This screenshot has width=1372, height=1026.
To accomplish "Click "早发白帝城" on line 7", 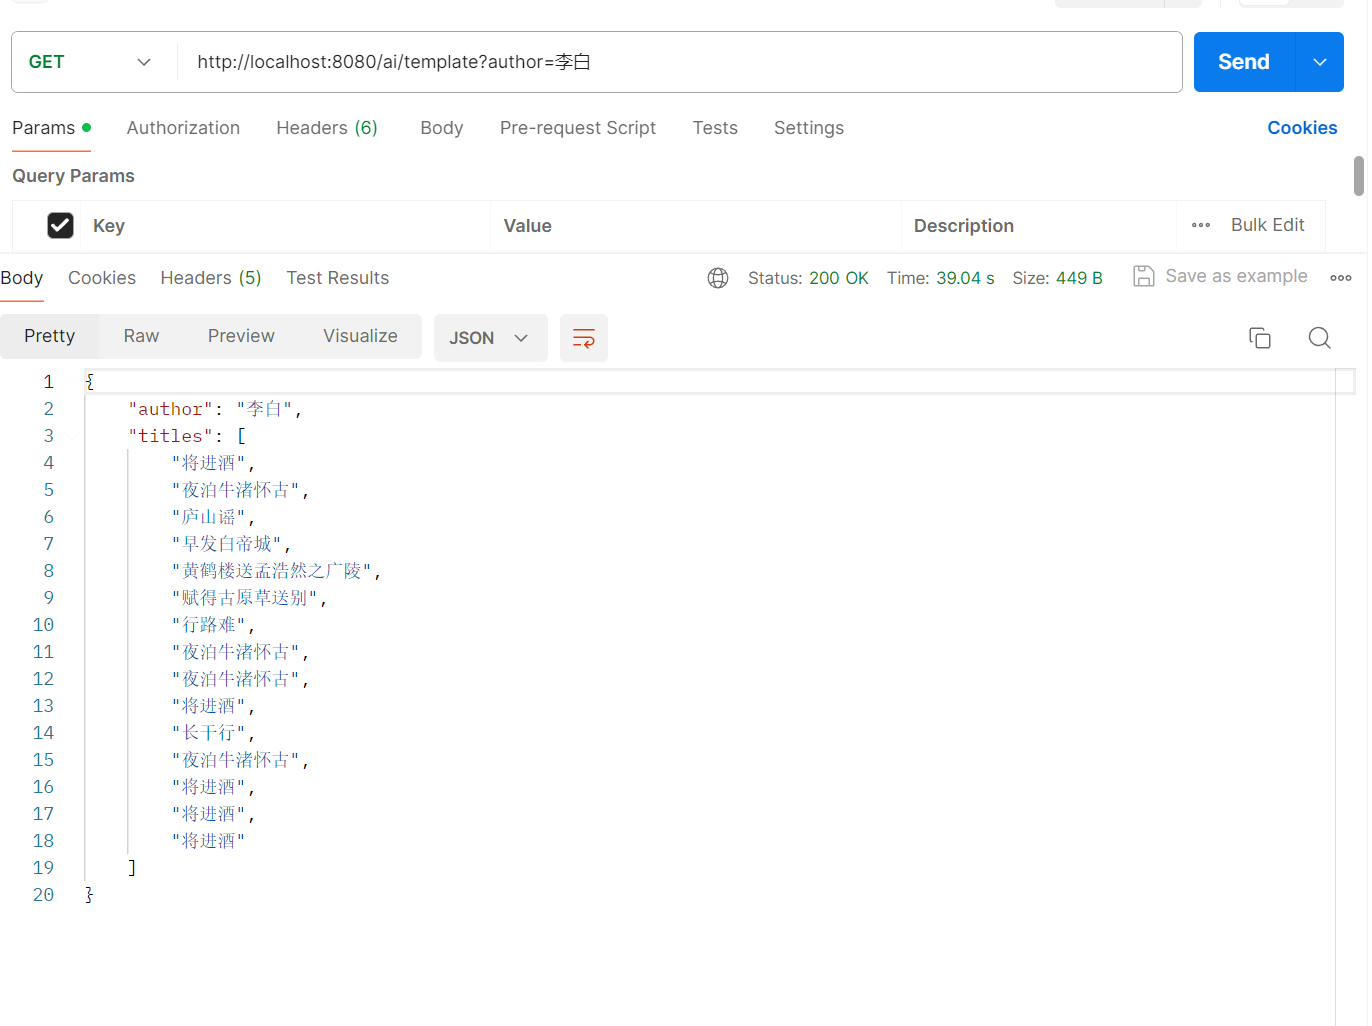I will [x=227, y=544].
